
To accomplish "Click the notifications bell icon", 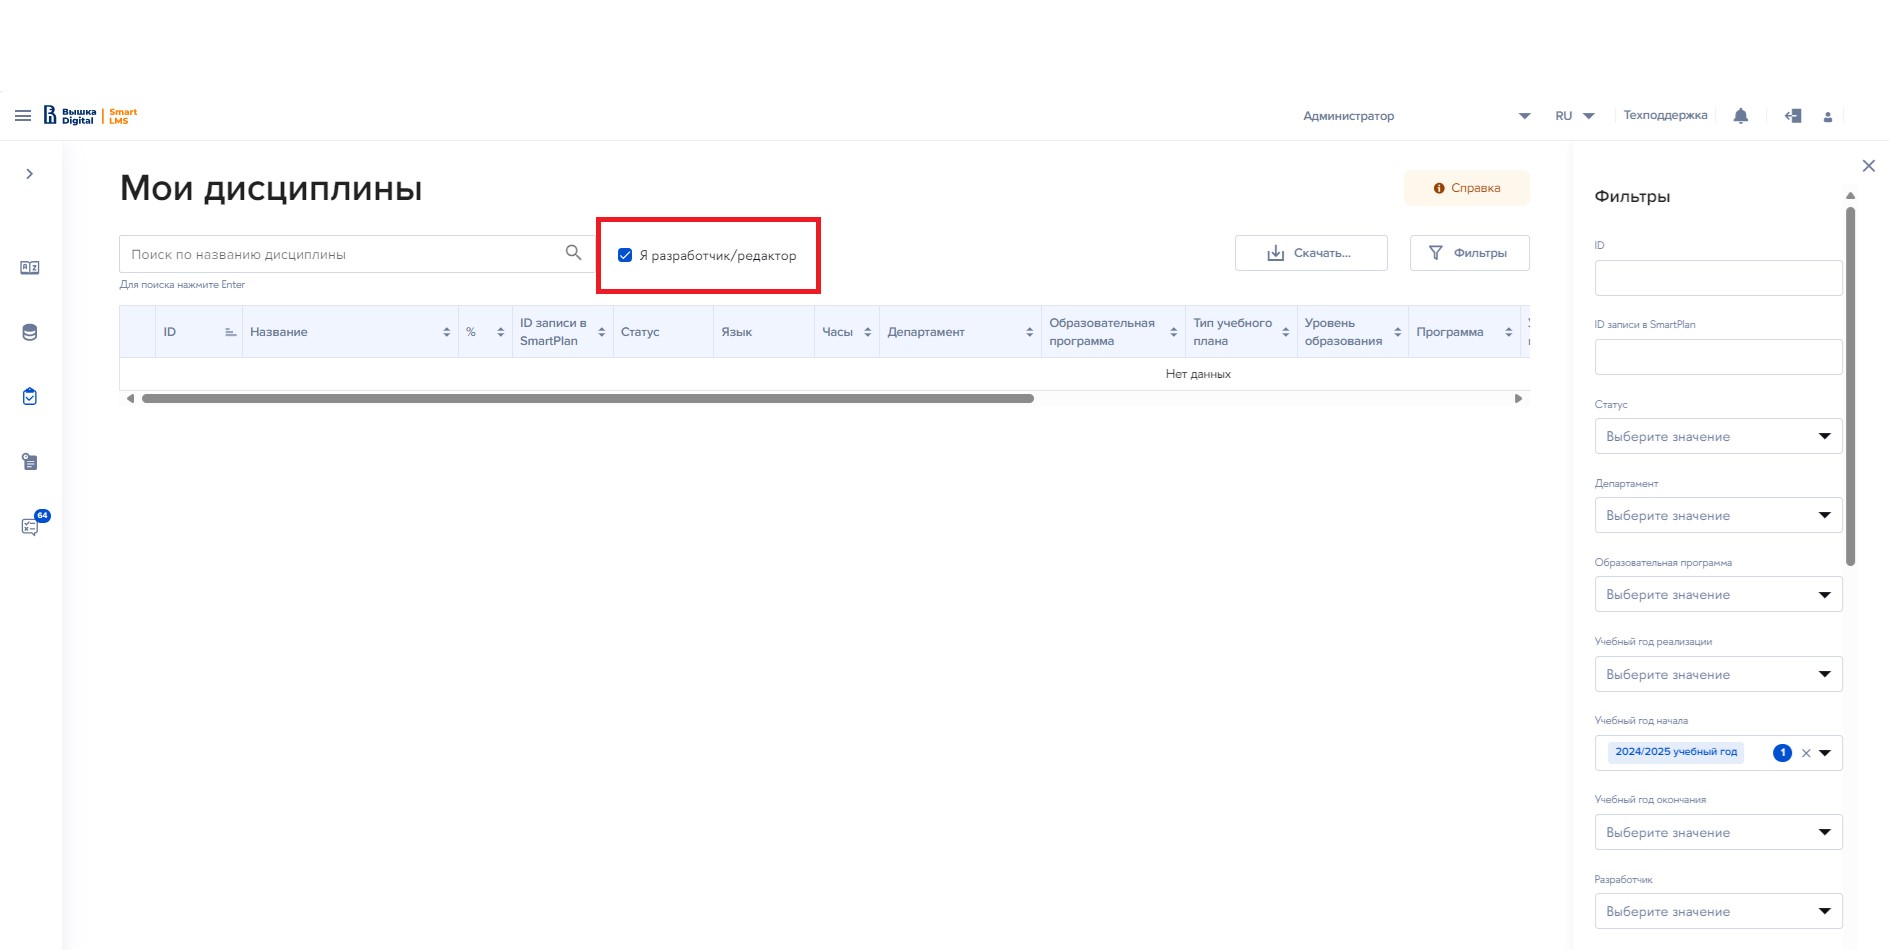I will pos(1740,116).
